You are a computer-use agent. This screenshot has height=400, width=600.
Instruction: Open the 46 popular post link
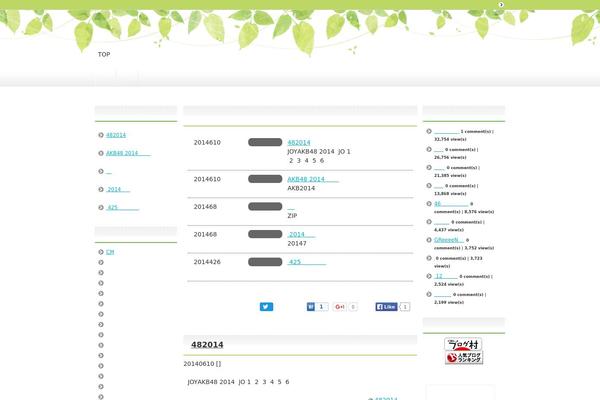point(451,204)
